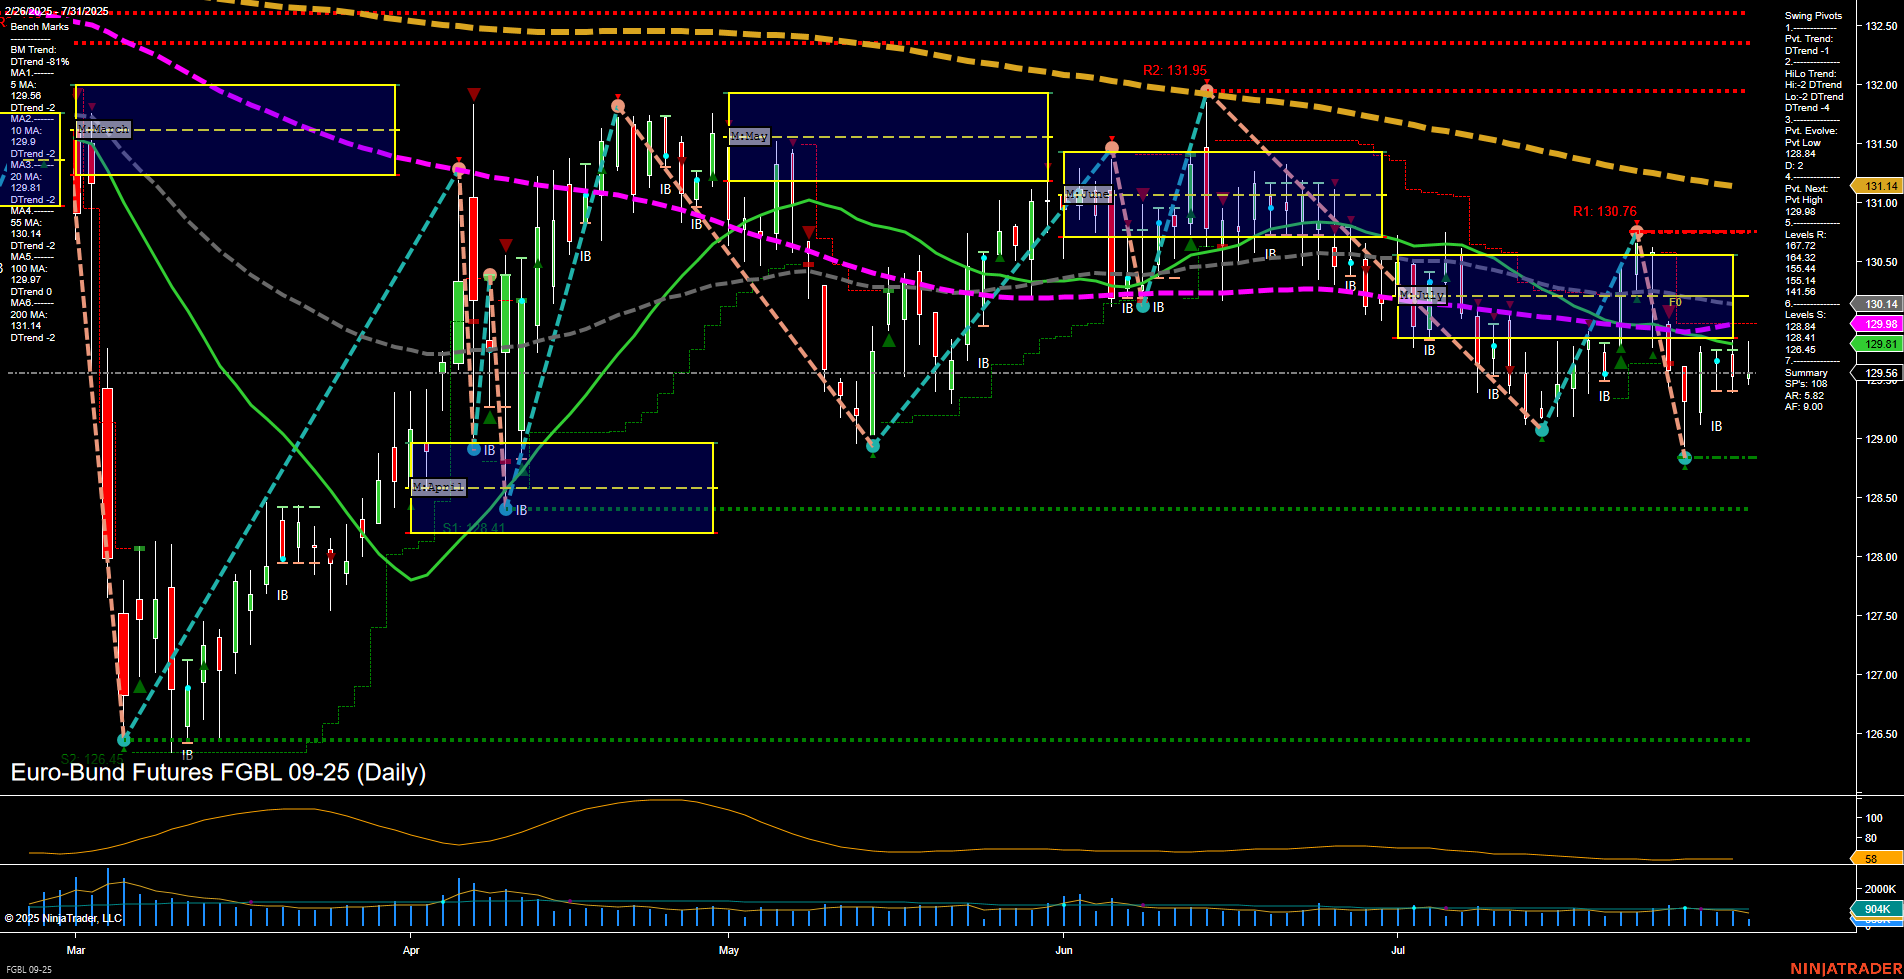Click the 167.72 resistance level value
This screenshot has width=1904, height=979.
[1800, 246]
